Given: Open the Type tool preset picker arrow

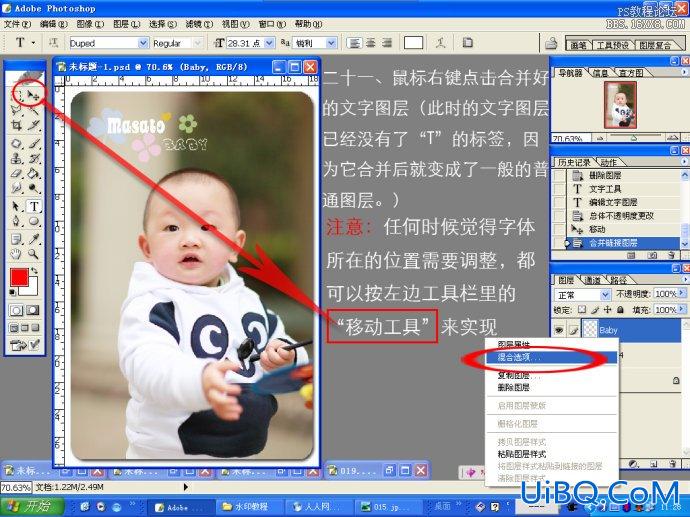Looking at the screenshot, I should [33, 43].
